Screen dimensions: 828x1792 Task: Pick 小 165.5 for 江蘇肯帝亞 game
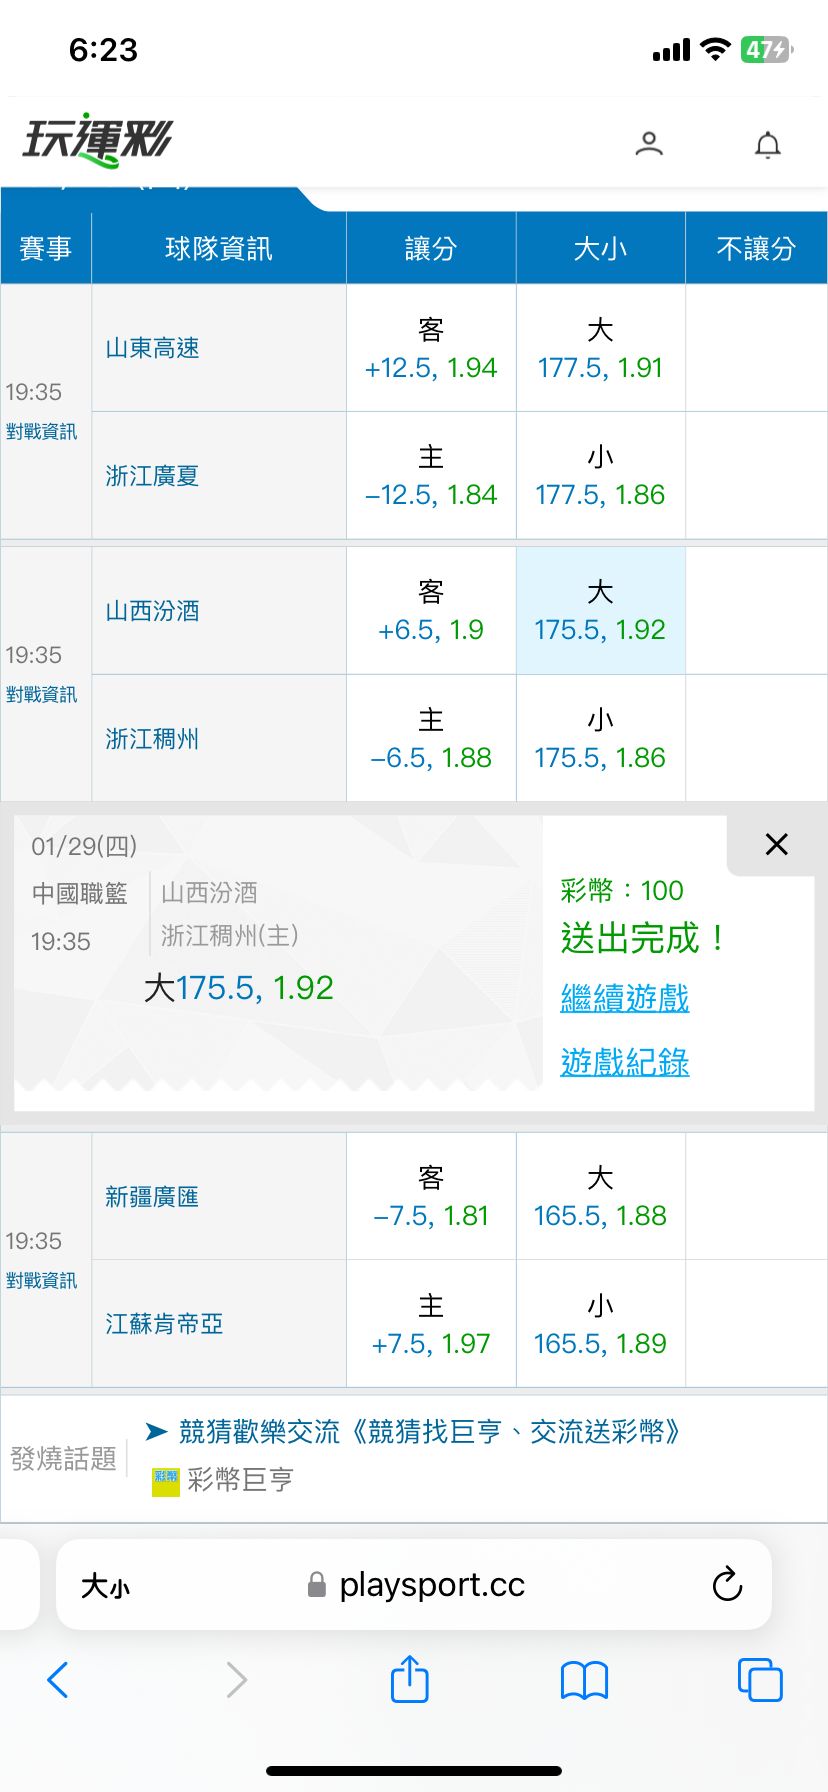click(600, 1324)
